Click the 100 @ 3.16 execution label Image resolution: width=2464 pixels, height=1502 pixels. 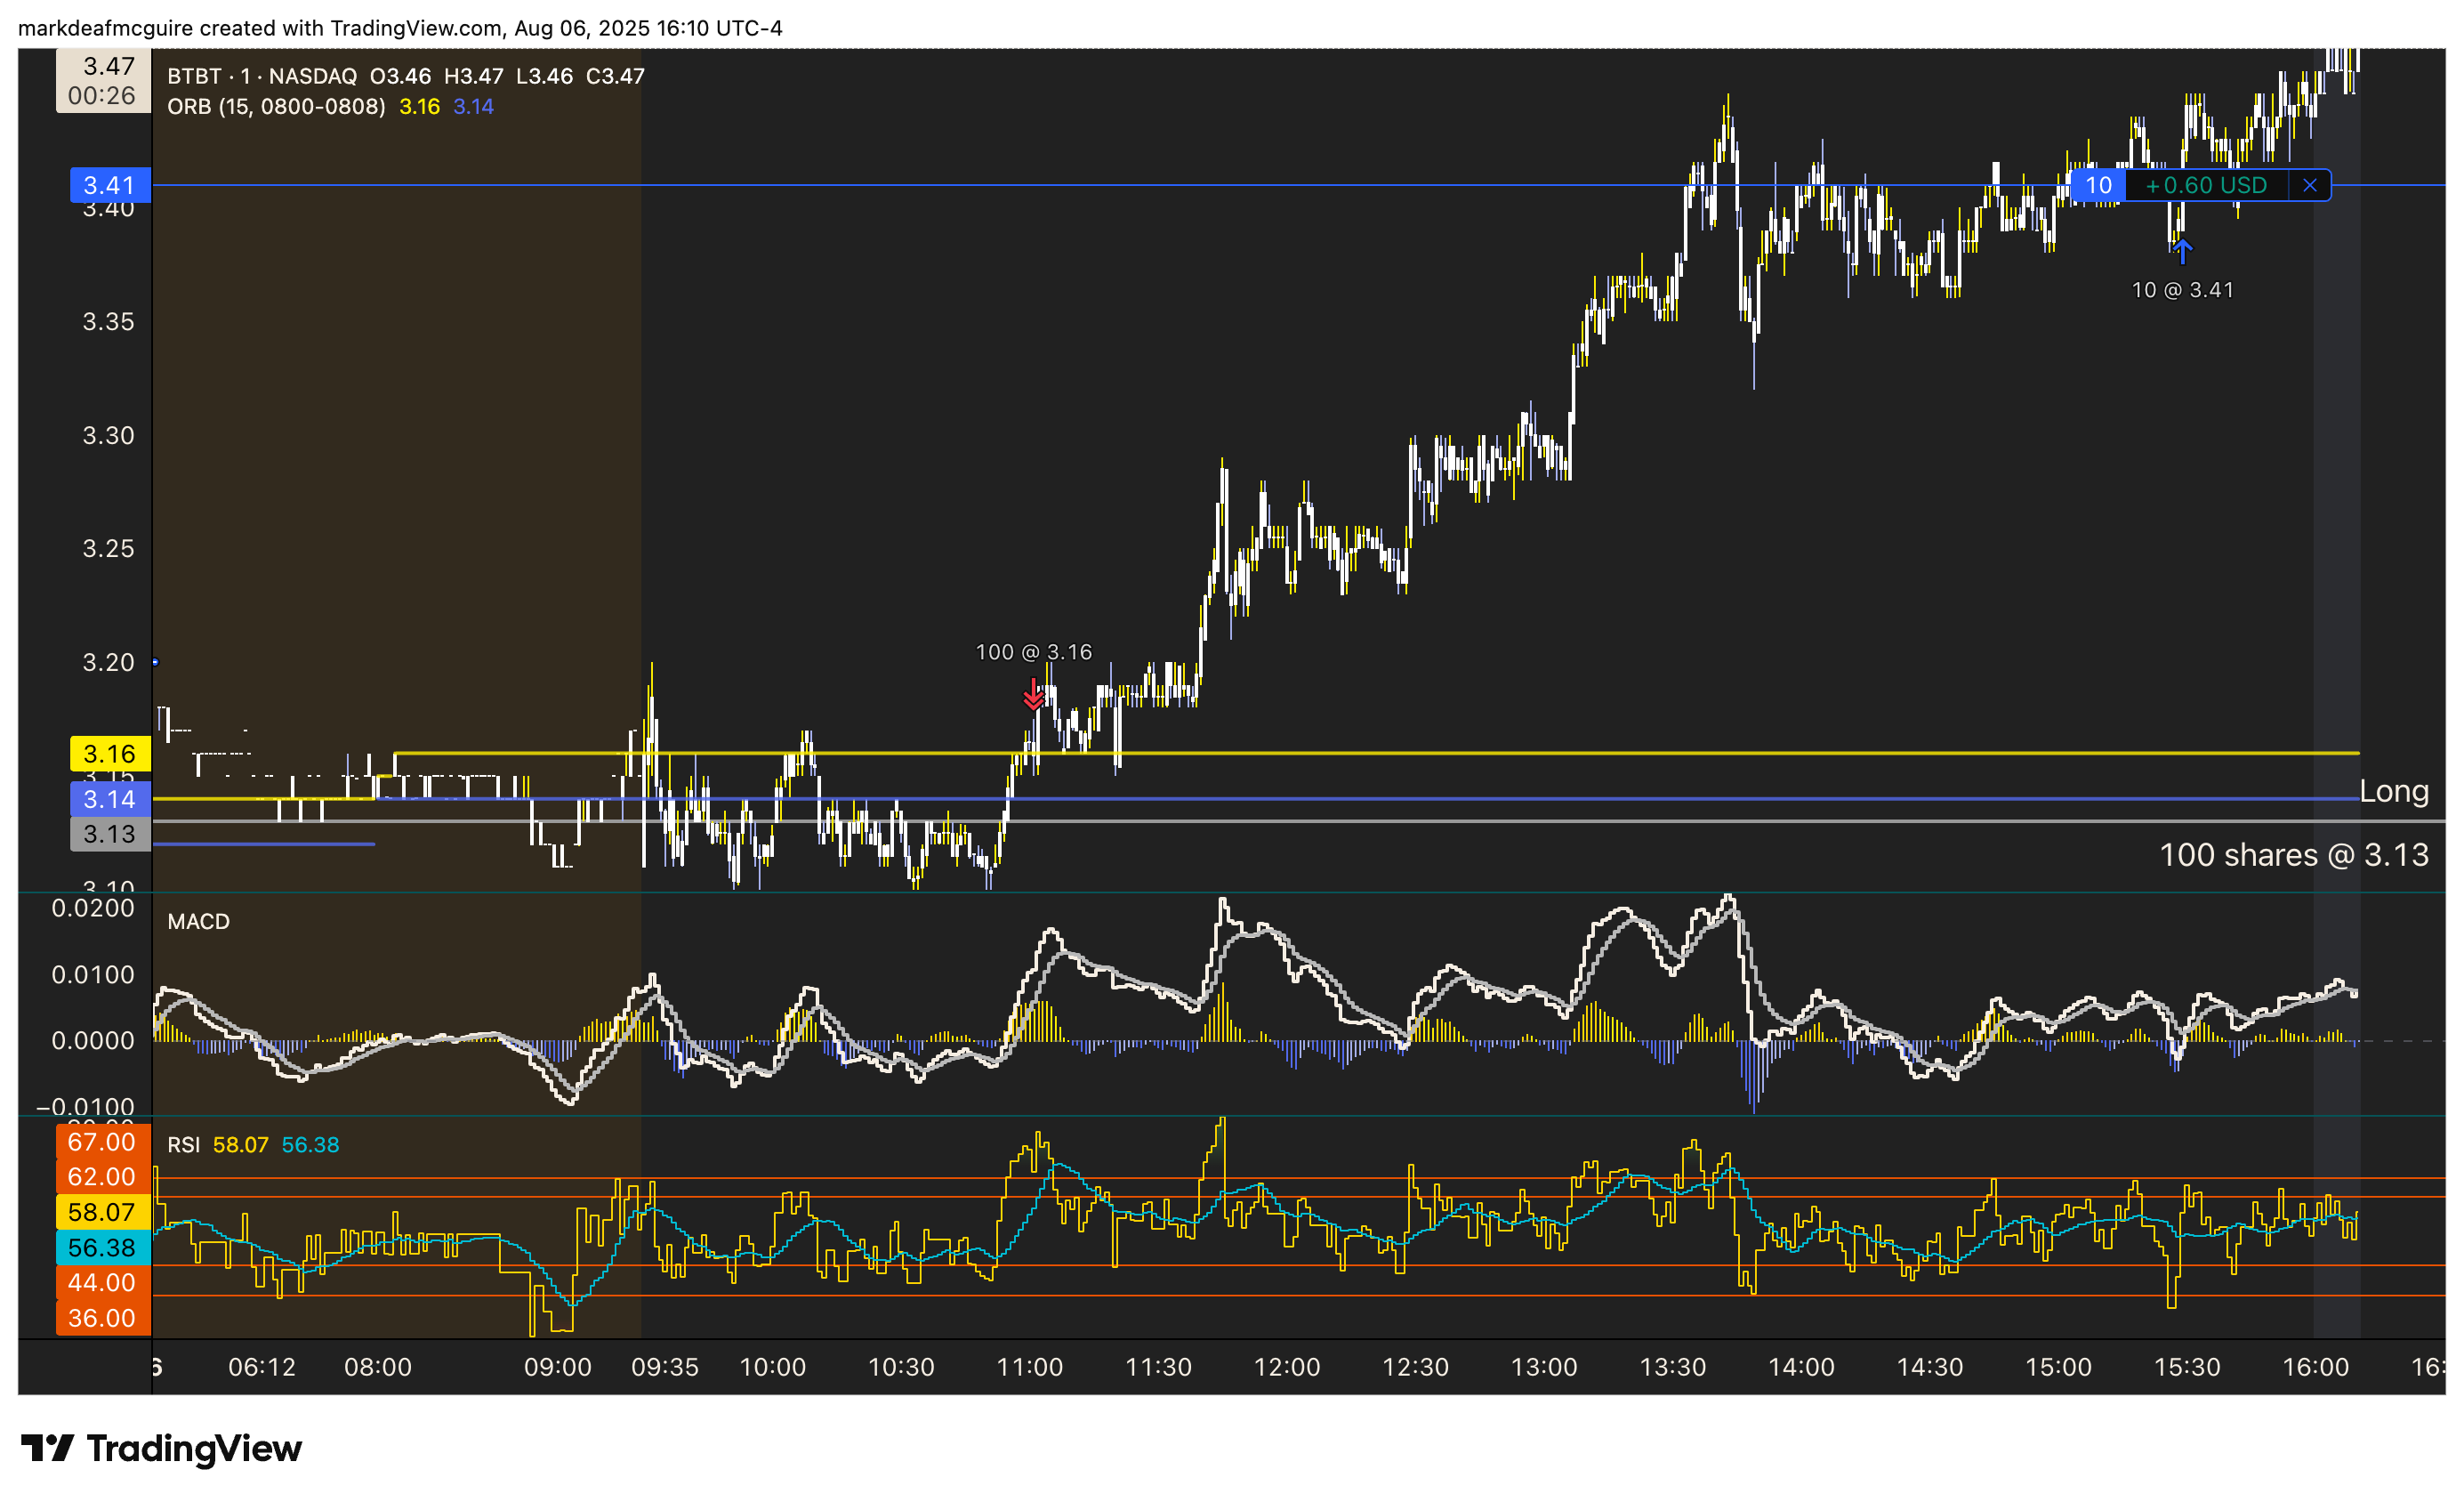[x=1033, y=652]
